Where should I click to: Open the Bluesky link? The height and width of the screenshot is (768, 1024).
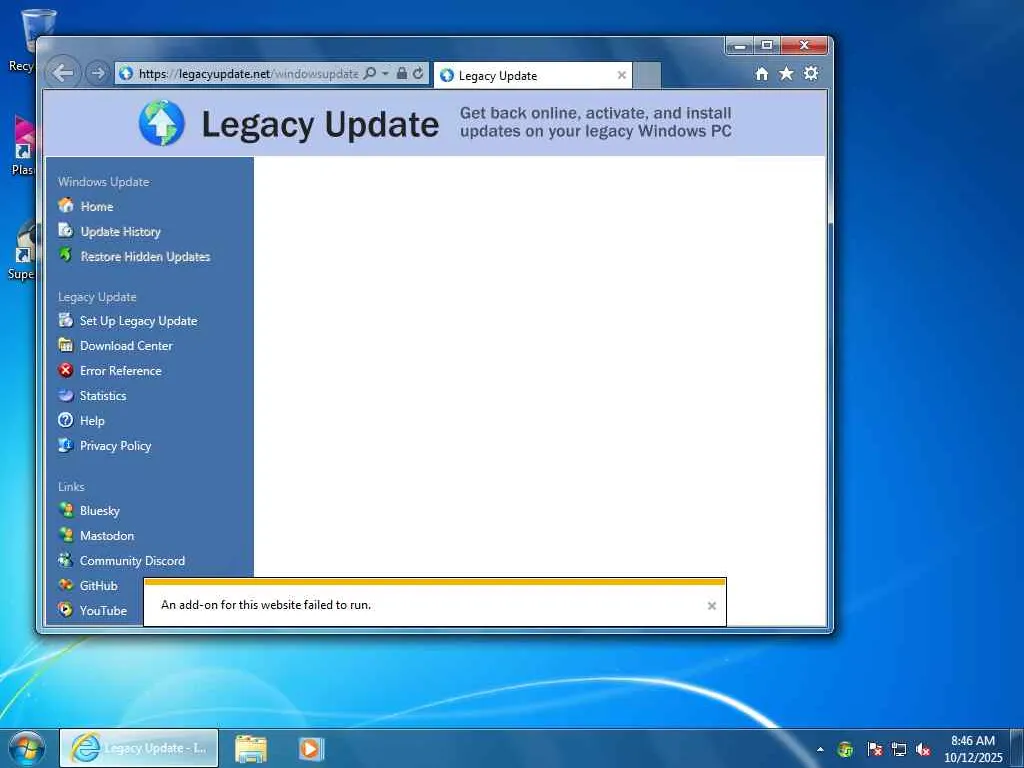pos(99,511)
